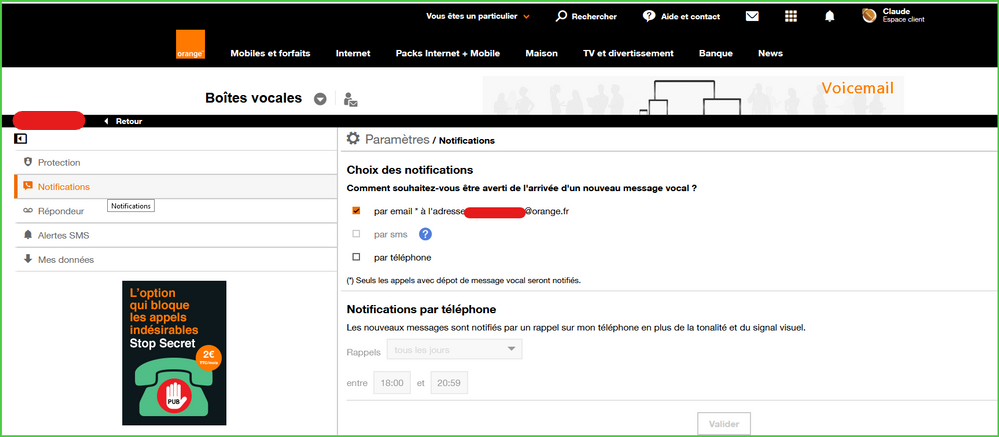Click the Aide et contact speech bubble icon
The image size is (999, 437).
pyautogui.click(x=649, y=16)
